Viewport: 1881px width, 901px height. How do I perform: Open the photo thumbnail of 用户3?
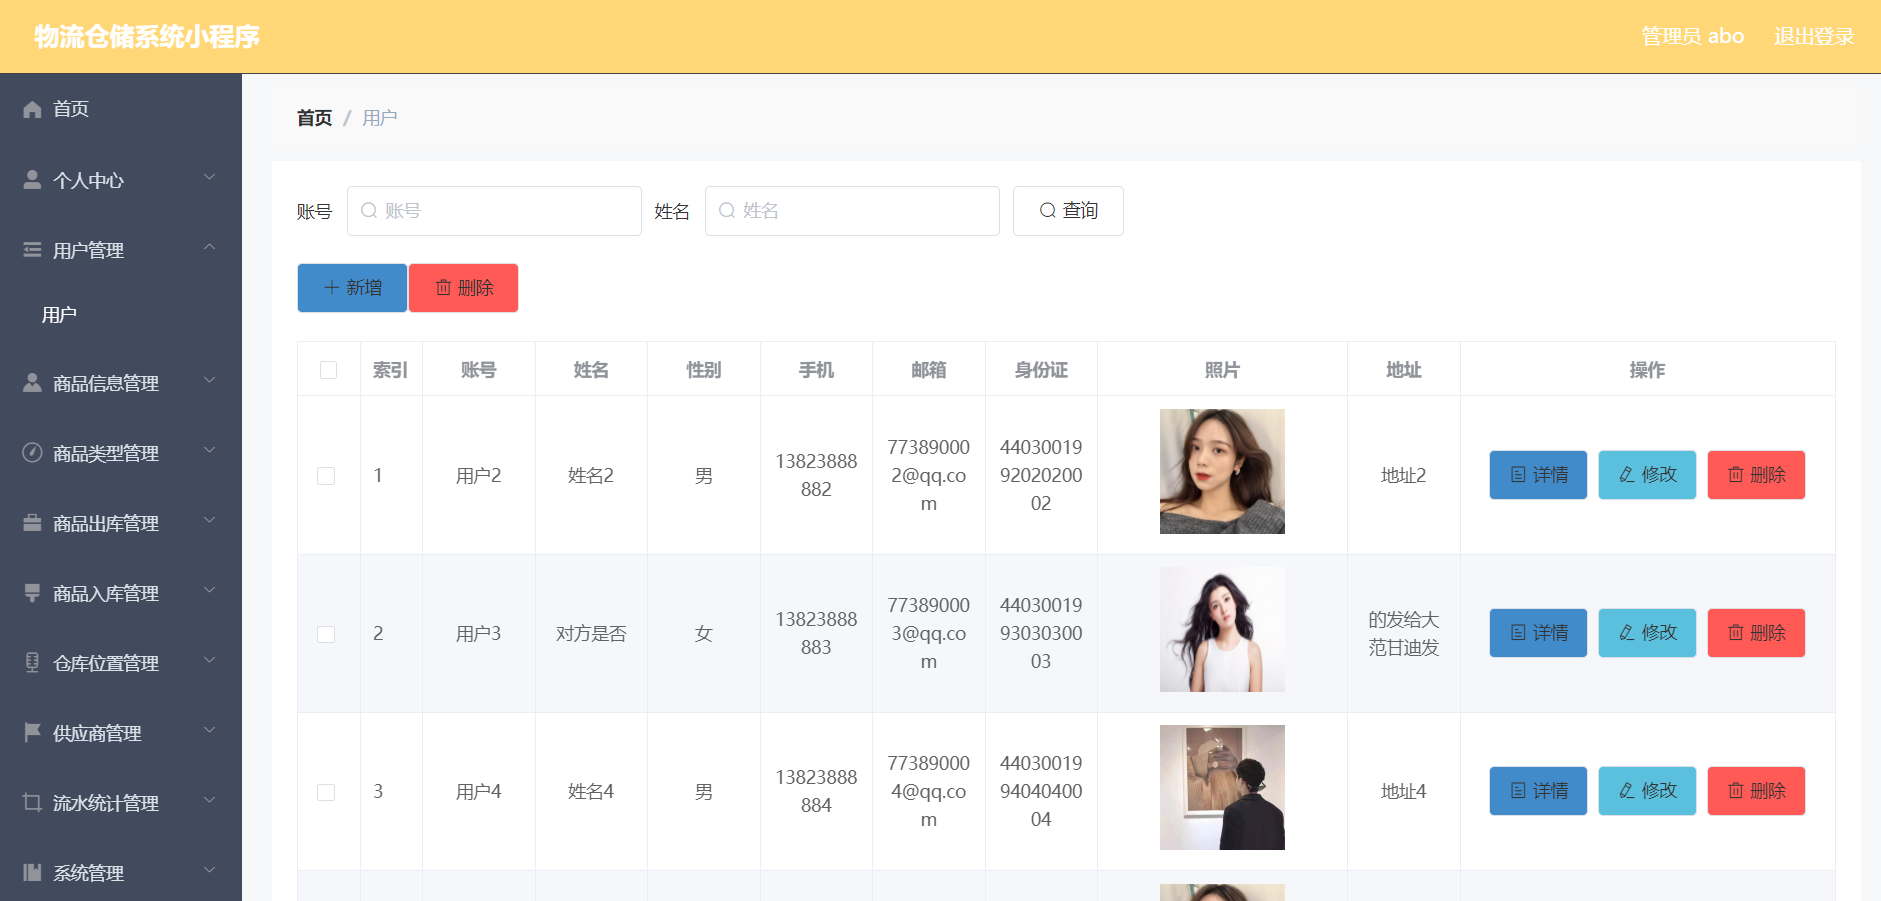coord(1222,629)
